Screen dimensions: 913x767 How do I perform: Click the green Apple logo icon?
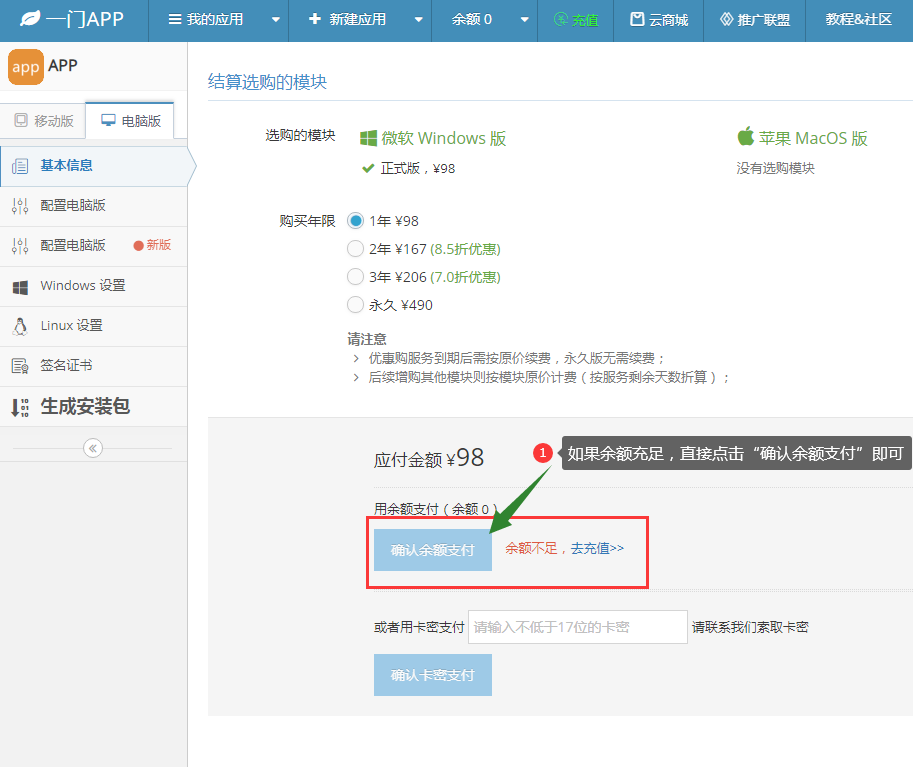tap(745, 136)
